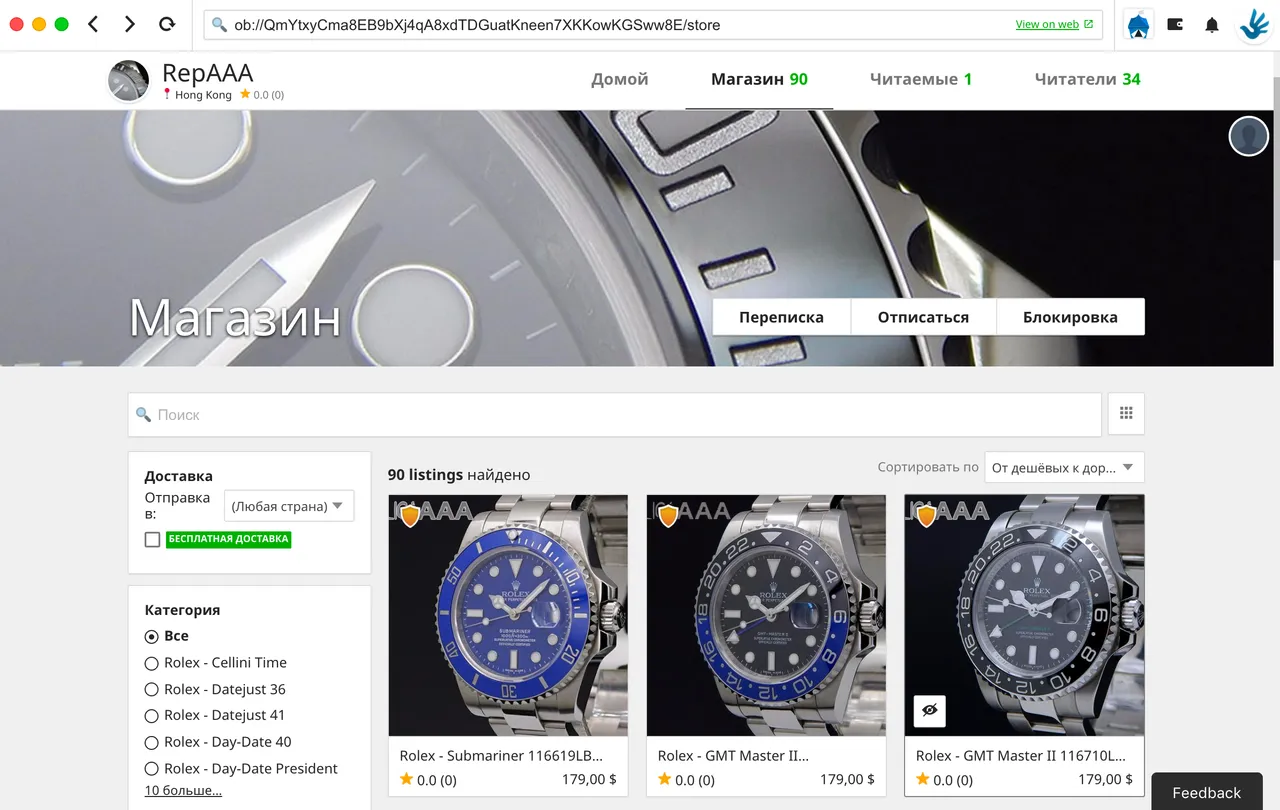Click the ob:// address bar field
This screenshot has width=1280, height=810.
click(x=653, y=25)
